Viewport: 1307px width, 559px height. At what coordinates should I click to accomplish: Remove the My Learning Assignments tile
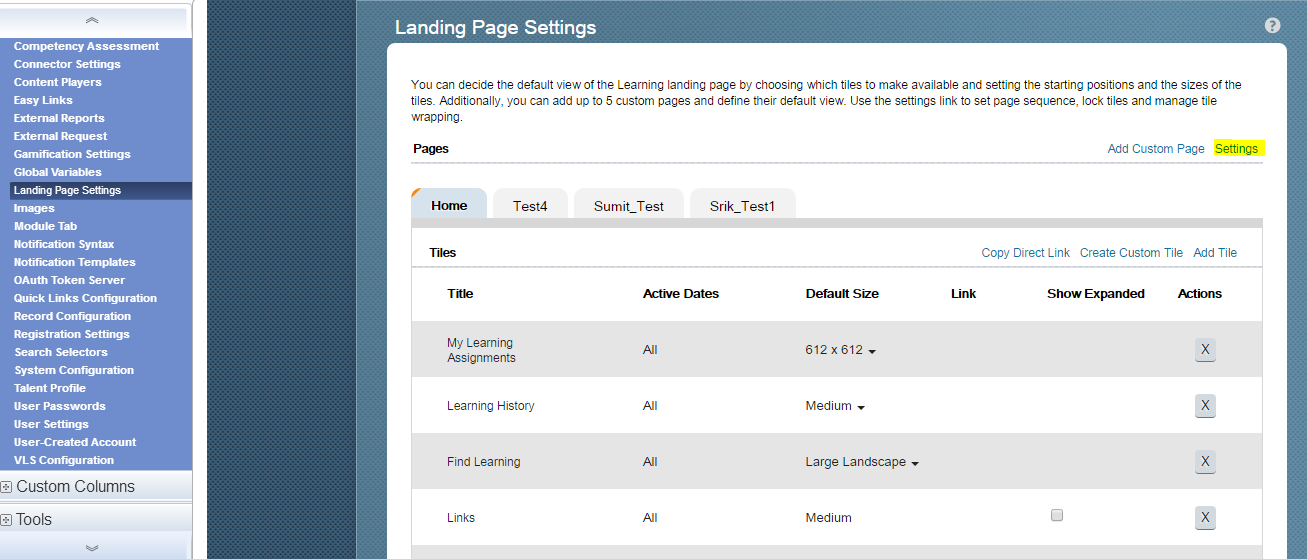pos(1205,350)
